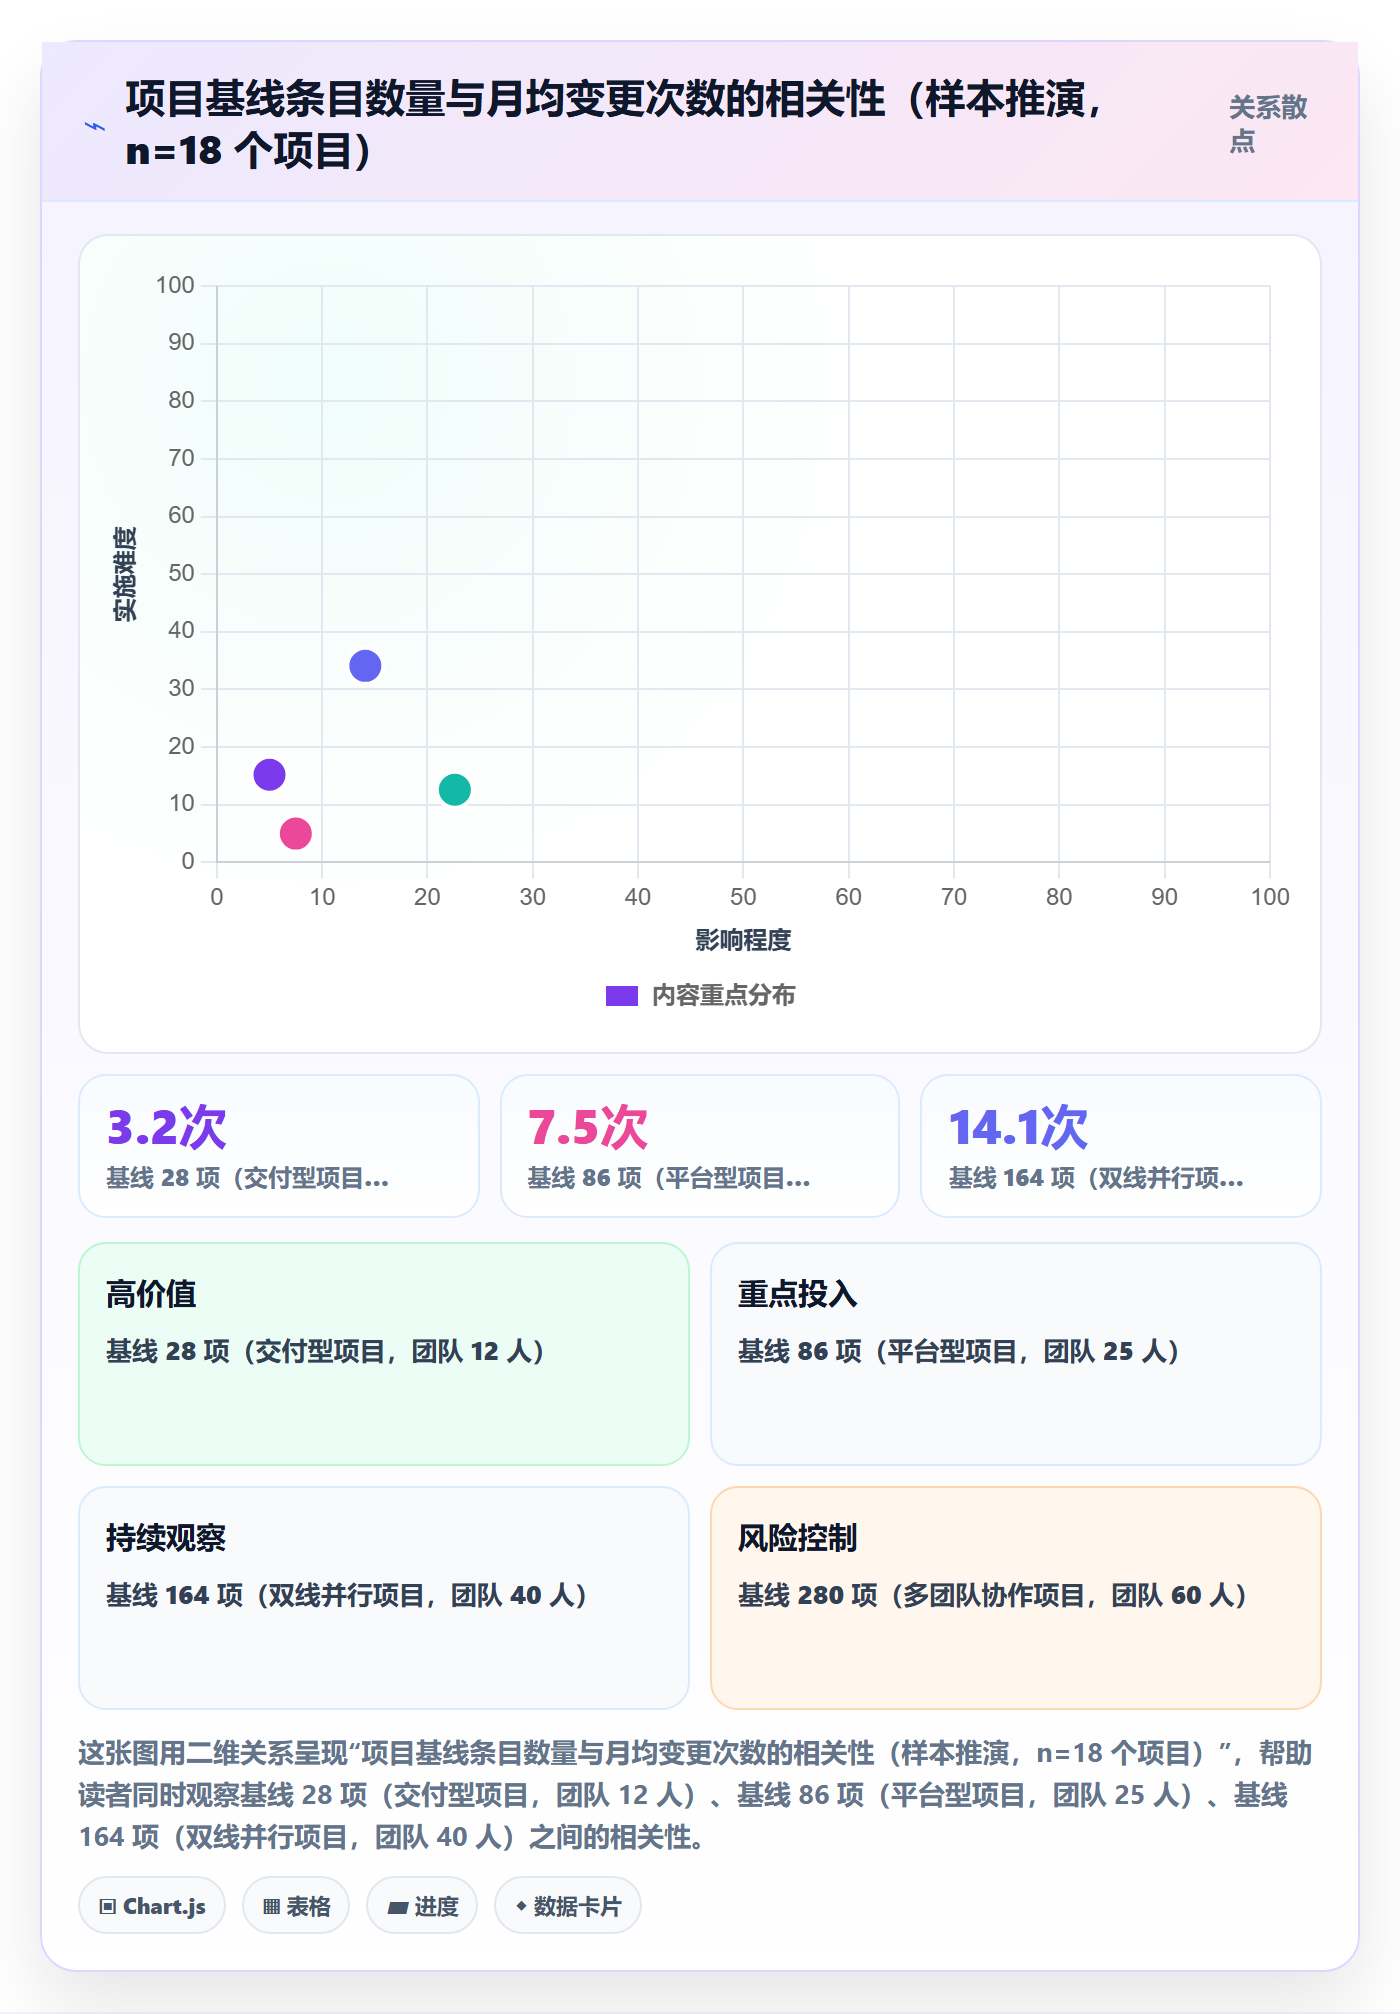The height and width of the screenshot is (2014, 1400).
Task: Select the 进度 tag
Action: (422, 1906)
